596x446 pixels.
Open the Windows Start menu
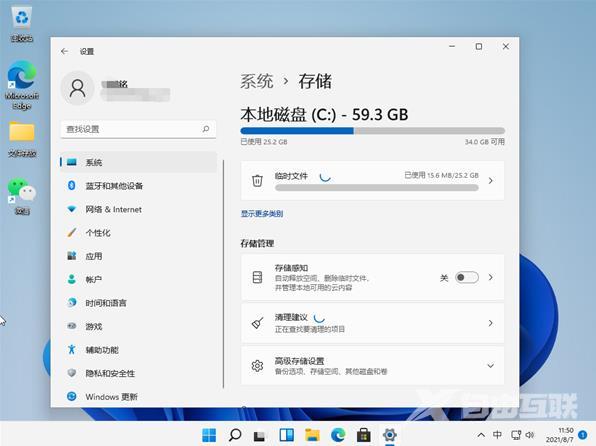pos(209,435)
